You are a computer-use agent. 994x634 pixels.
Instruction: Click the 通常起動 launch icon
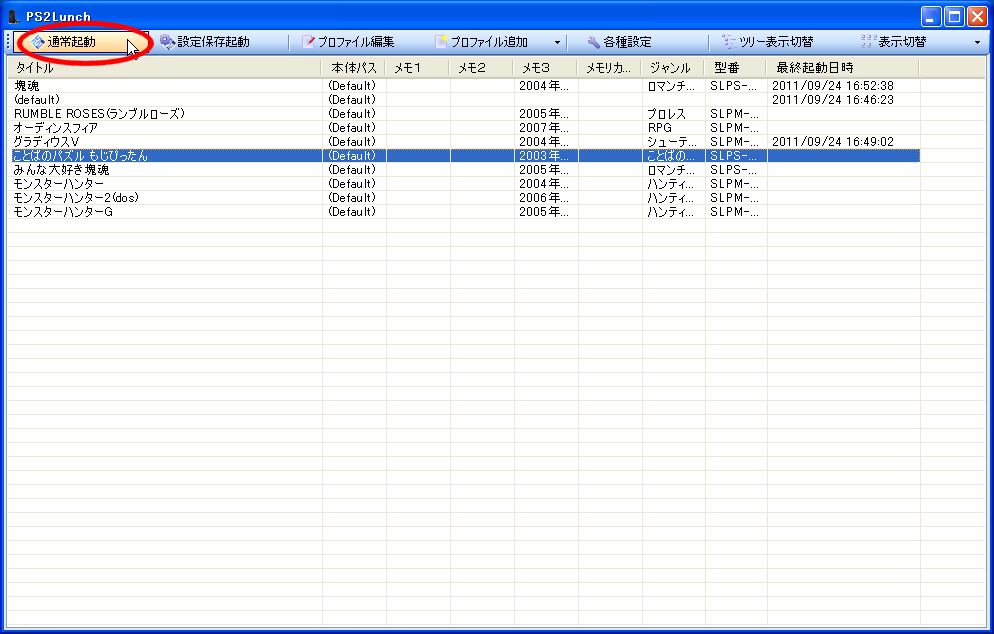[x=38, y=42]
